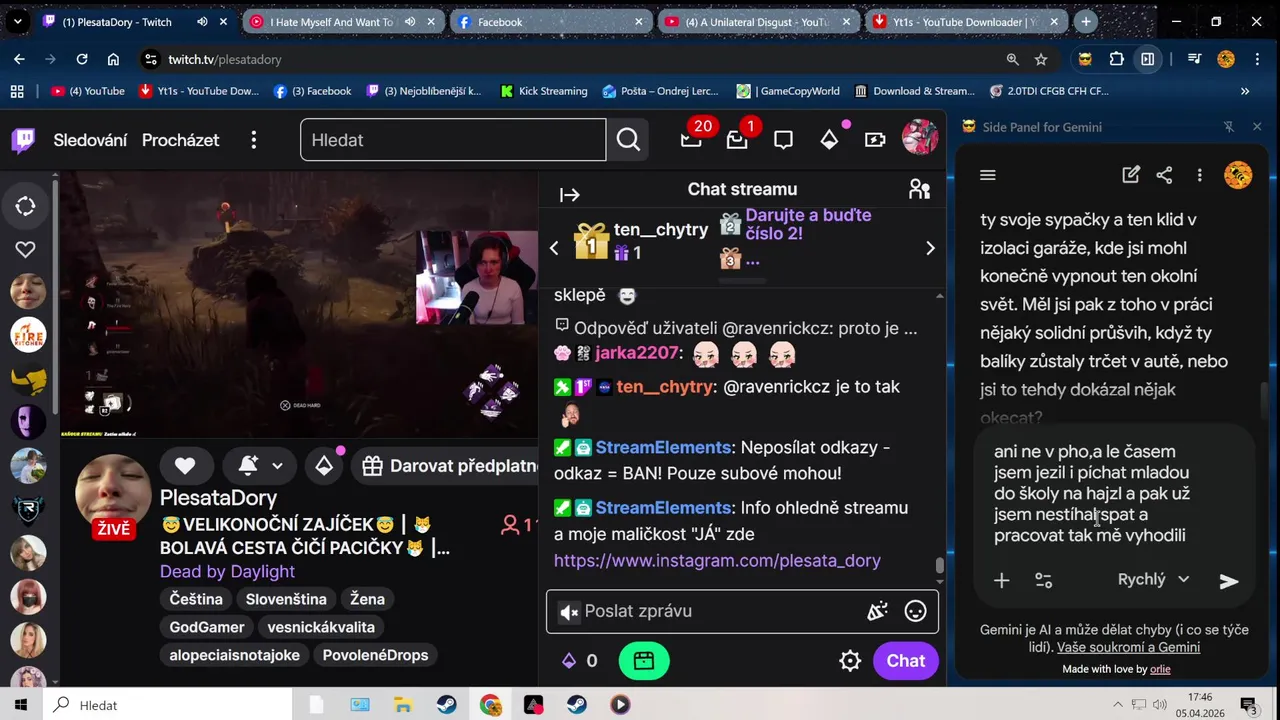
Task: Start new Gemini chat edit icon
Action: click(1131, 175)
